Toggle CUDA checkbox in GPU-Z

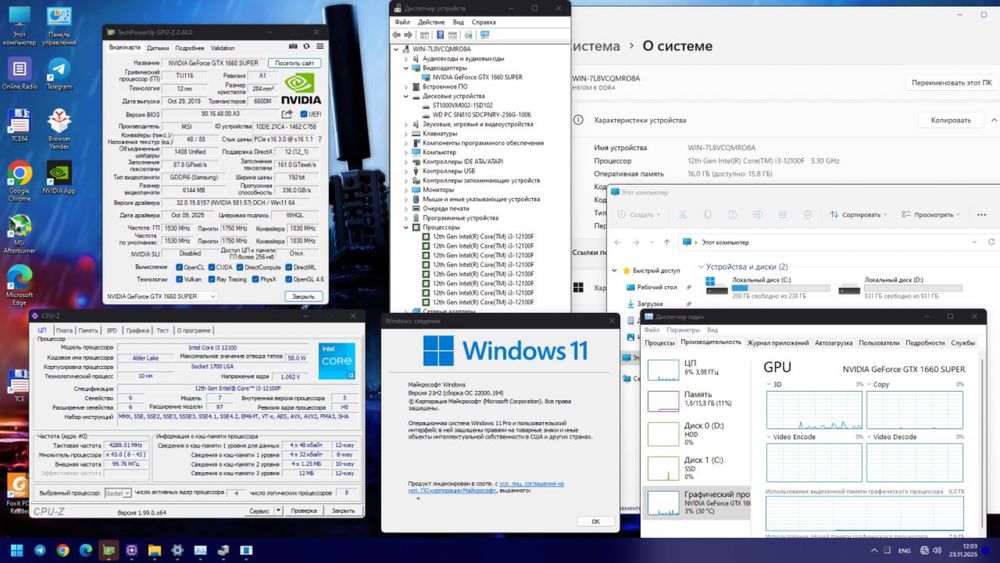(211, 267)
